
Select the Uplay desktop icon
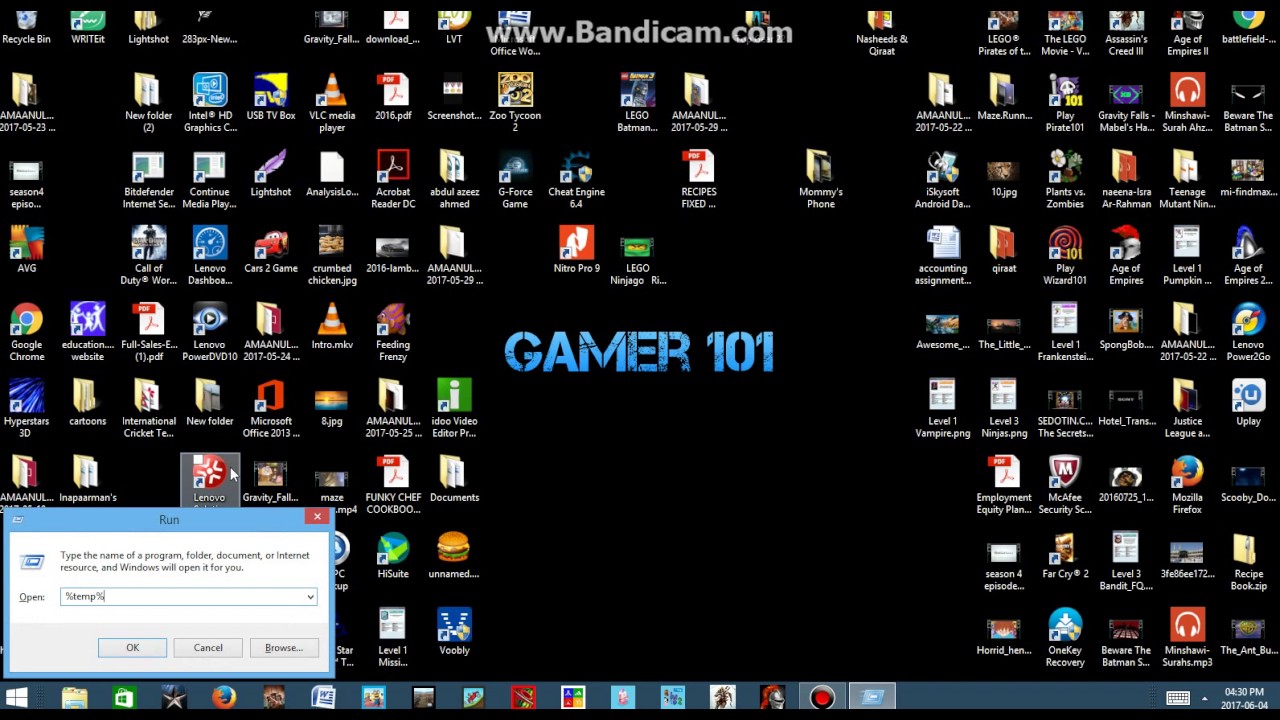(x=1248, y=404)
